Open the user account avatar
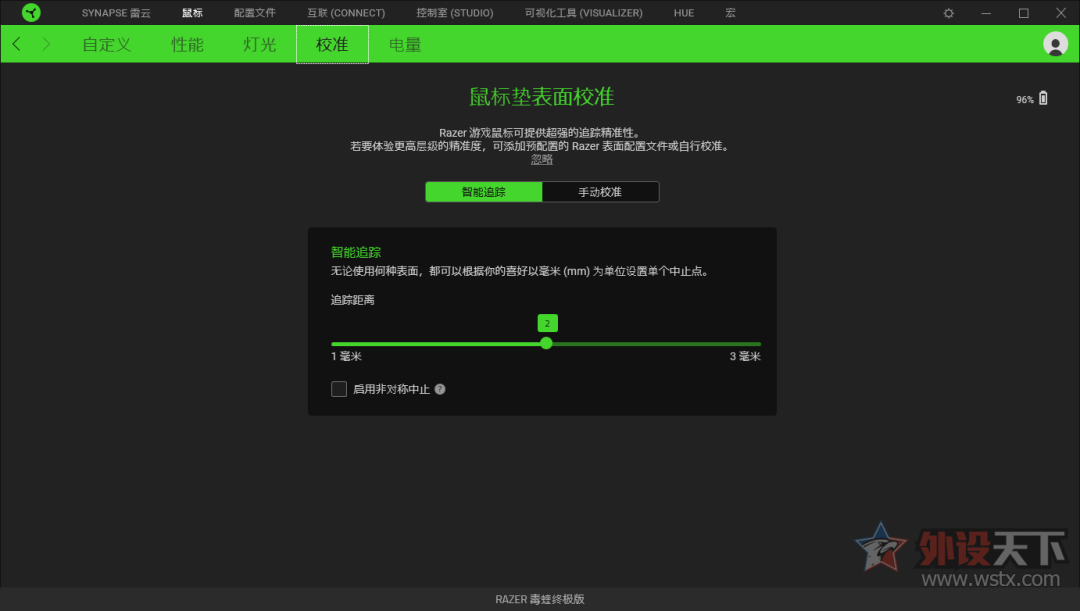1080x611 pixels. (1055, 44)
